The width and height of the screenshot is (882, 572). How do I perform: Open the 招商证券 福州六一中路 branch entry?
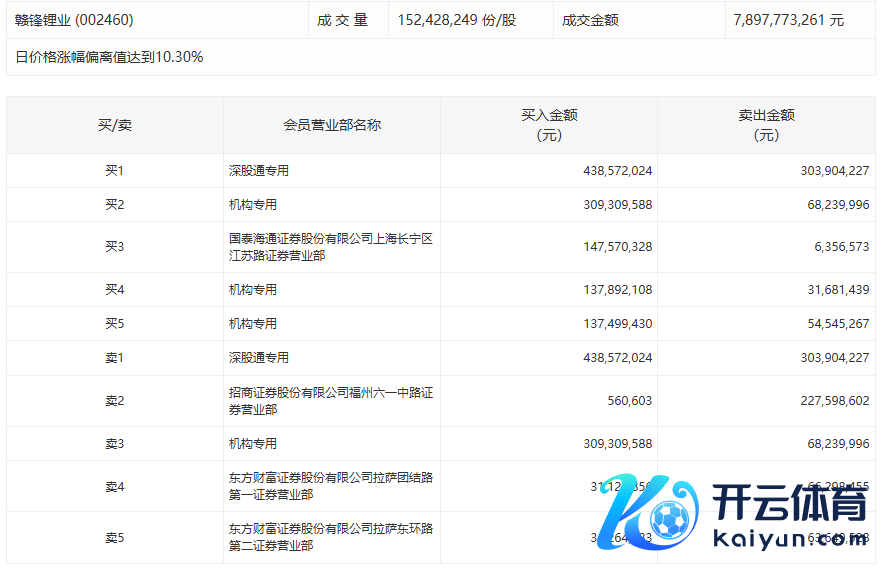point(330,401)
